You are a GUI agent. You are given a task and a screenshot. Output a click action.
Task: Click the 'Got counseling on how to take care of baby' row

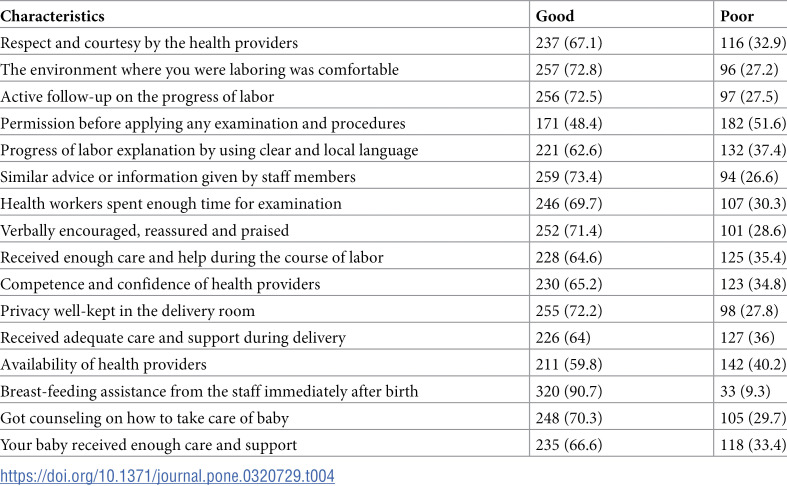click(394, 418)
